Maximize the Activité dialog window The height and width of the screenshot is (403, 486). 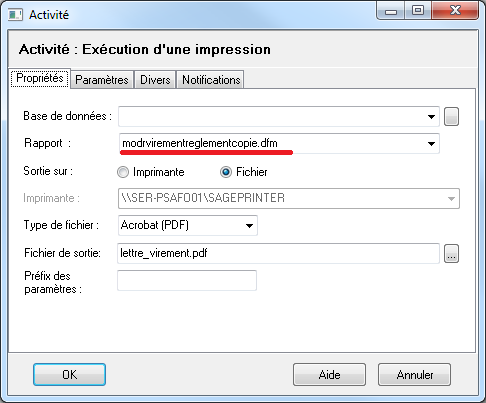tap(418, 11)
